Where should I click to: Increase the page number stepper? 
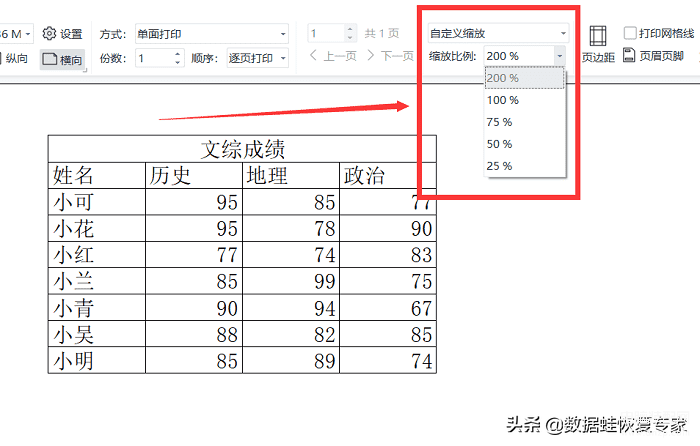(x=350, y=29)
